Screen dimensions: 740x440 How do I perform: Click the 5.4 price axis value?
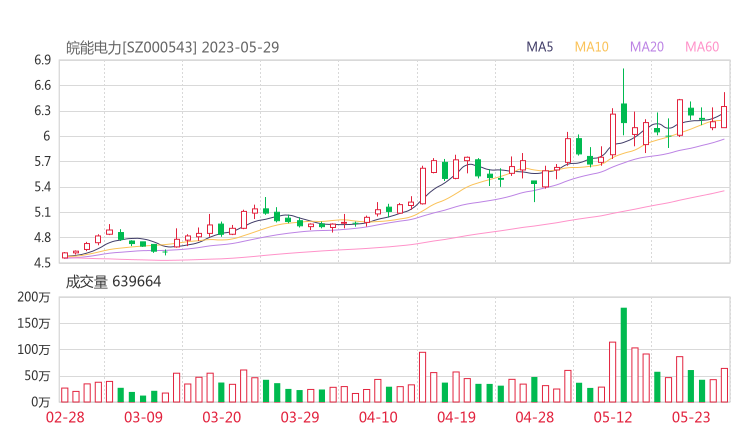42,187
